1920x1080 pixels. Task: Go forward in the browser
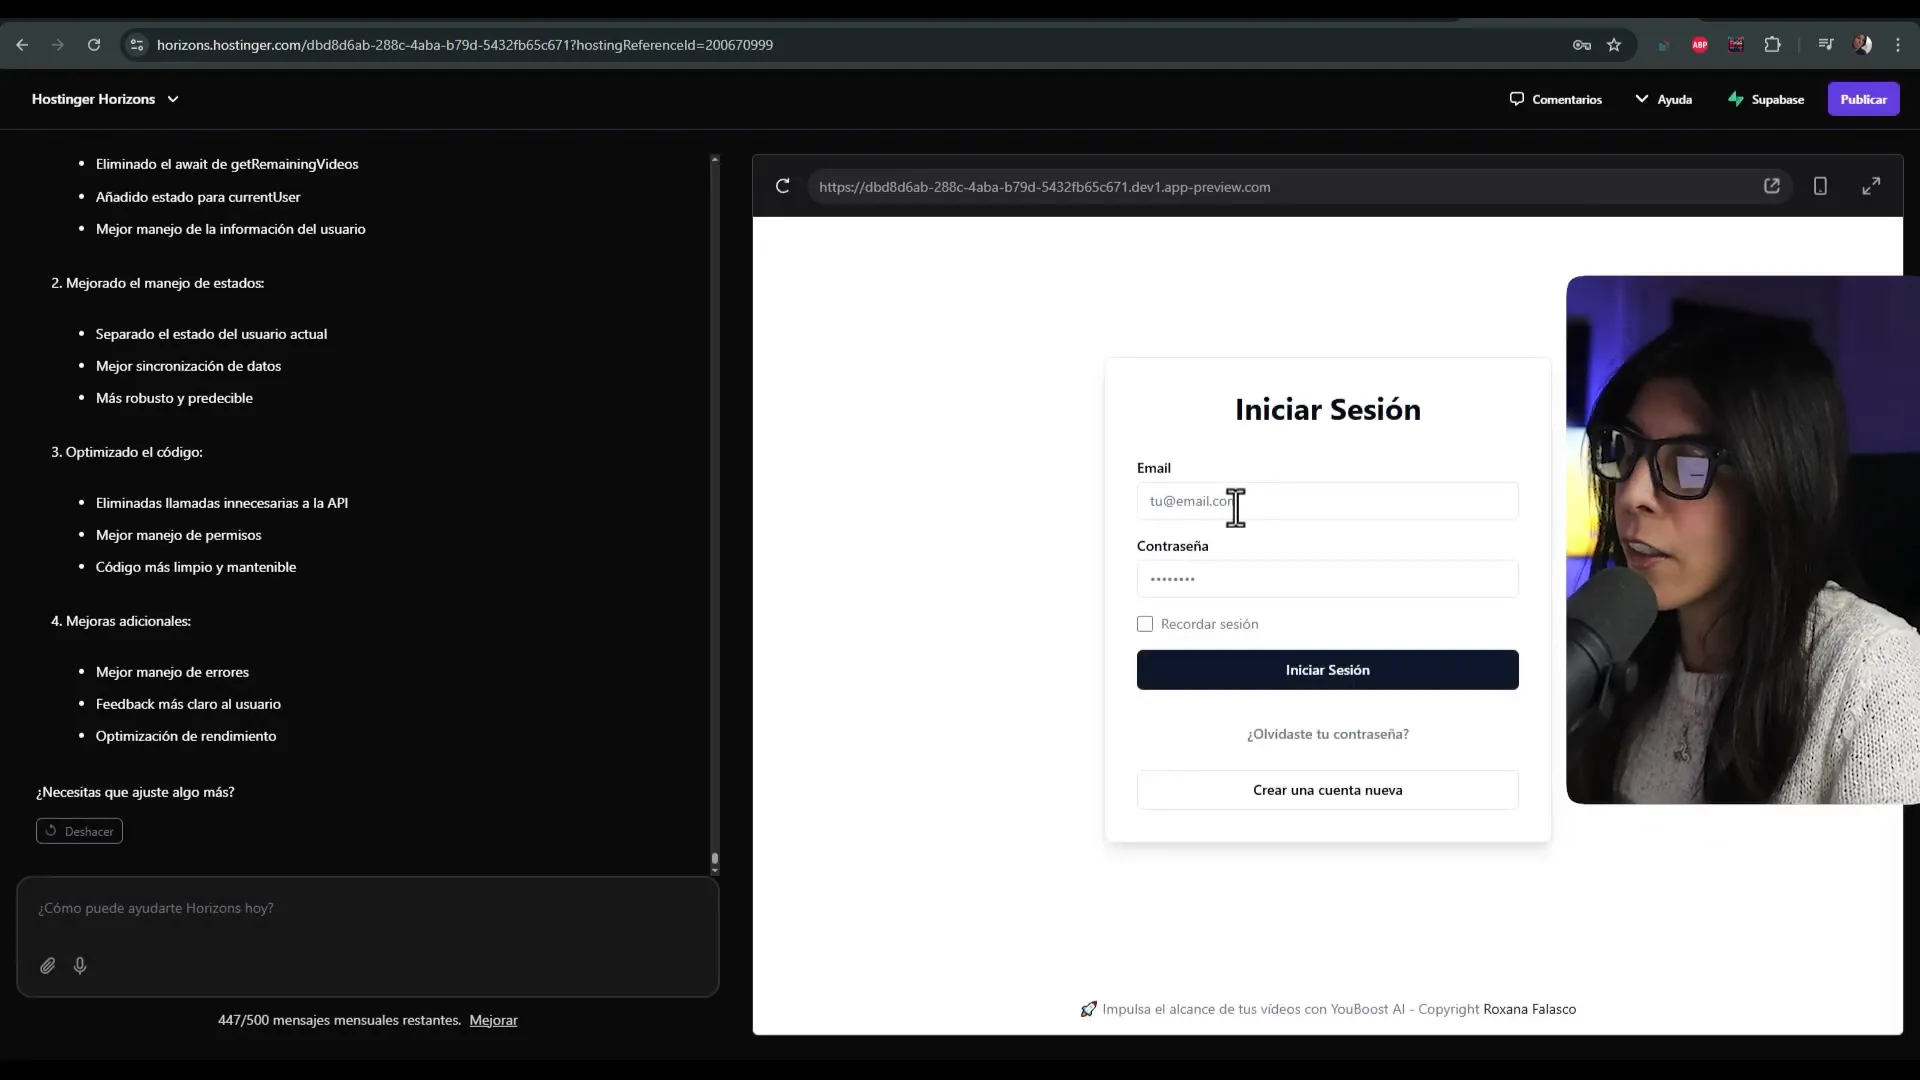[58, 45]
